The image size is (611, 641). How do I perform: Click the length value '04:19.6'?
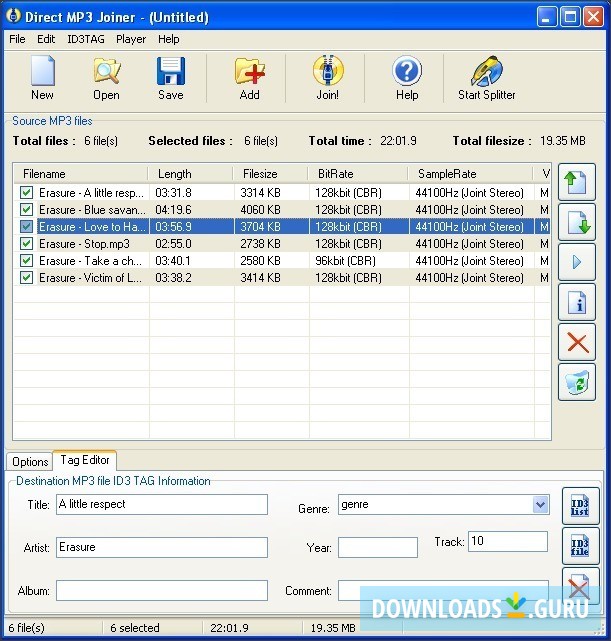click(173, 210)
